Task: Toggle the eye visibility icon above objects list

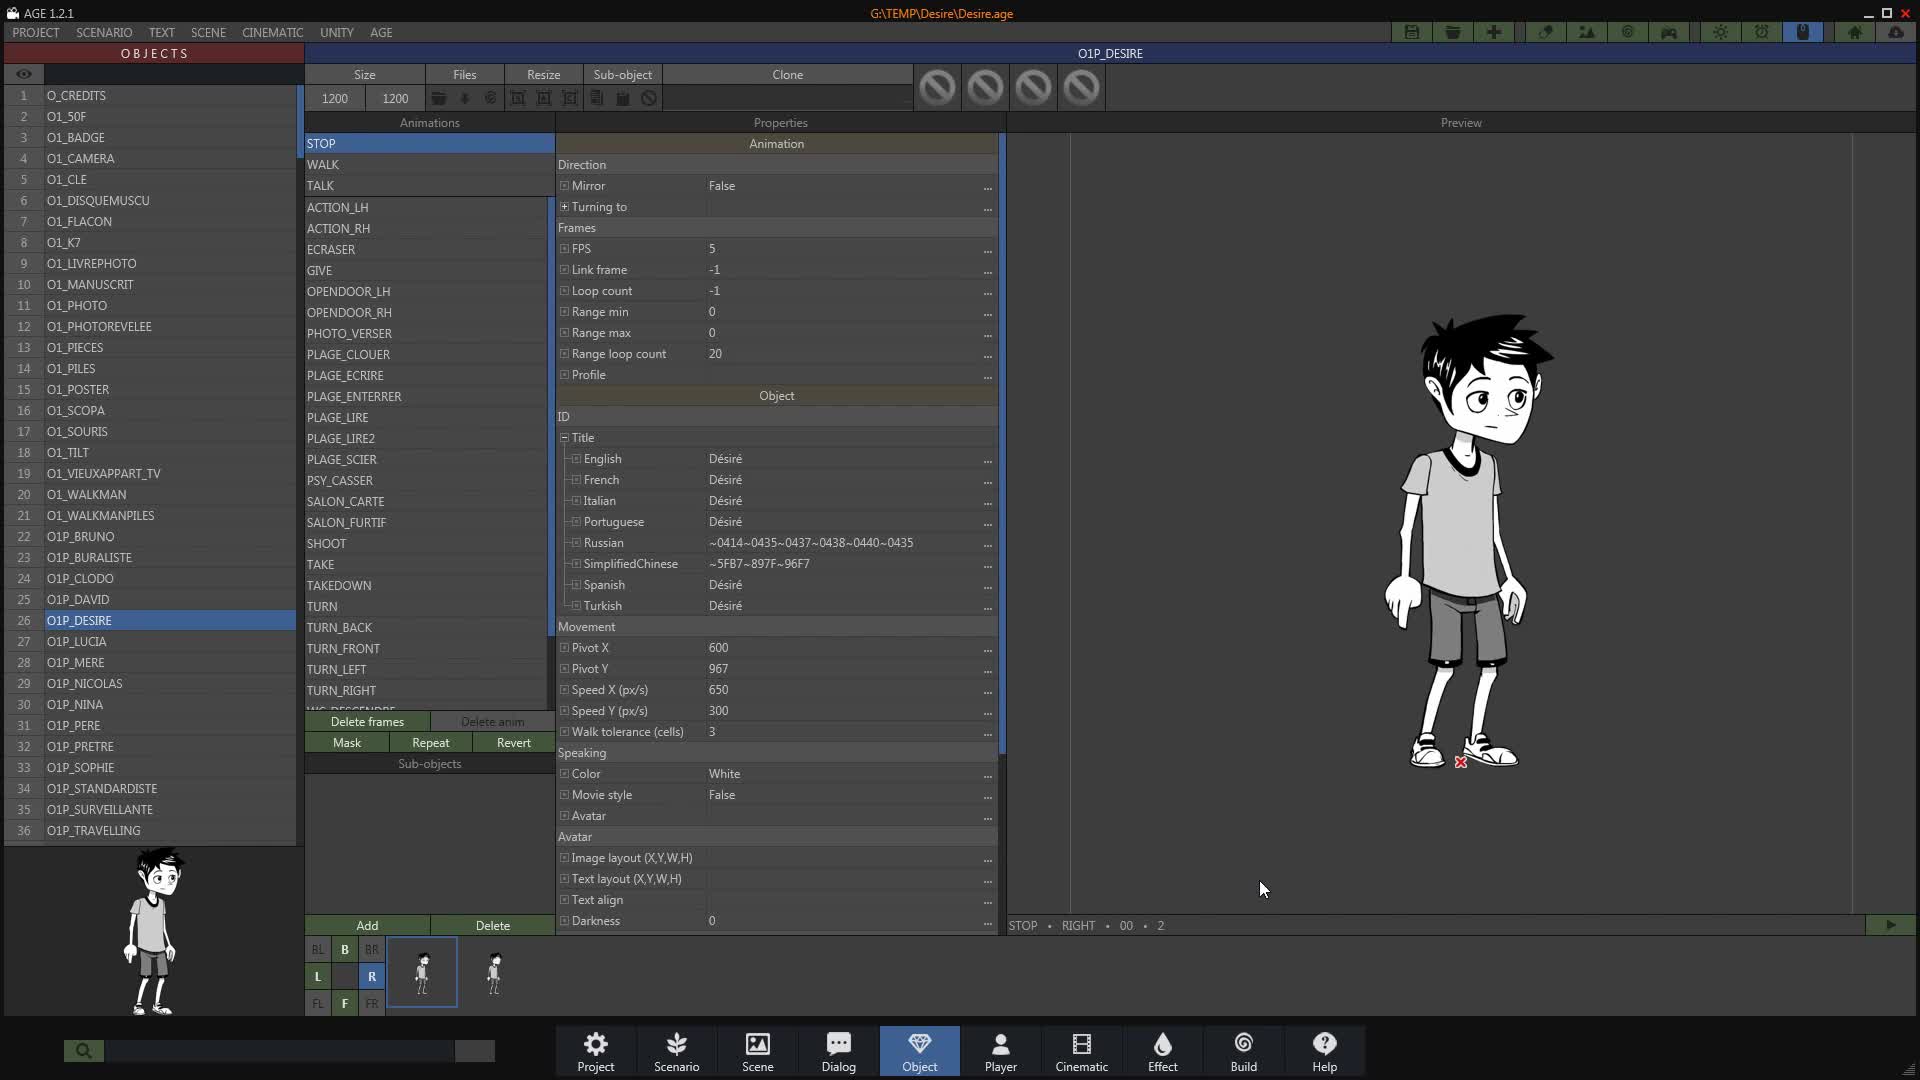Action: 24,74
